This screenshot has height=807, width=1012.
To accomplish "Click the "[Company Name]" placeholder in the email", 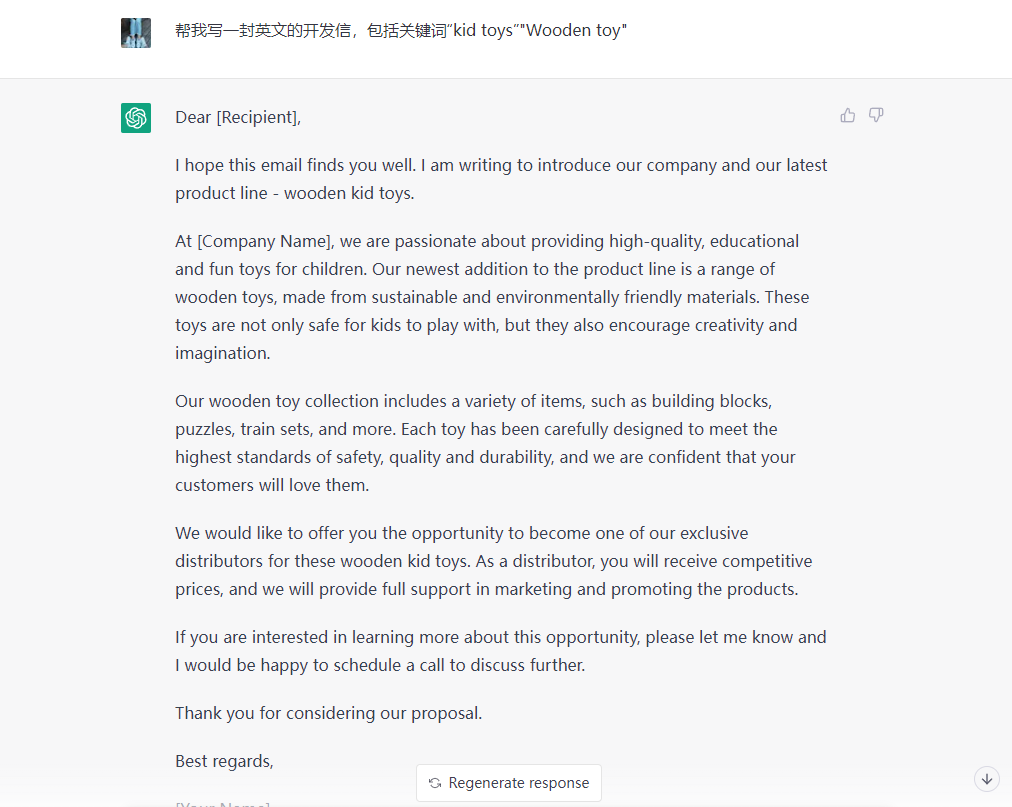I will [265, 241].
